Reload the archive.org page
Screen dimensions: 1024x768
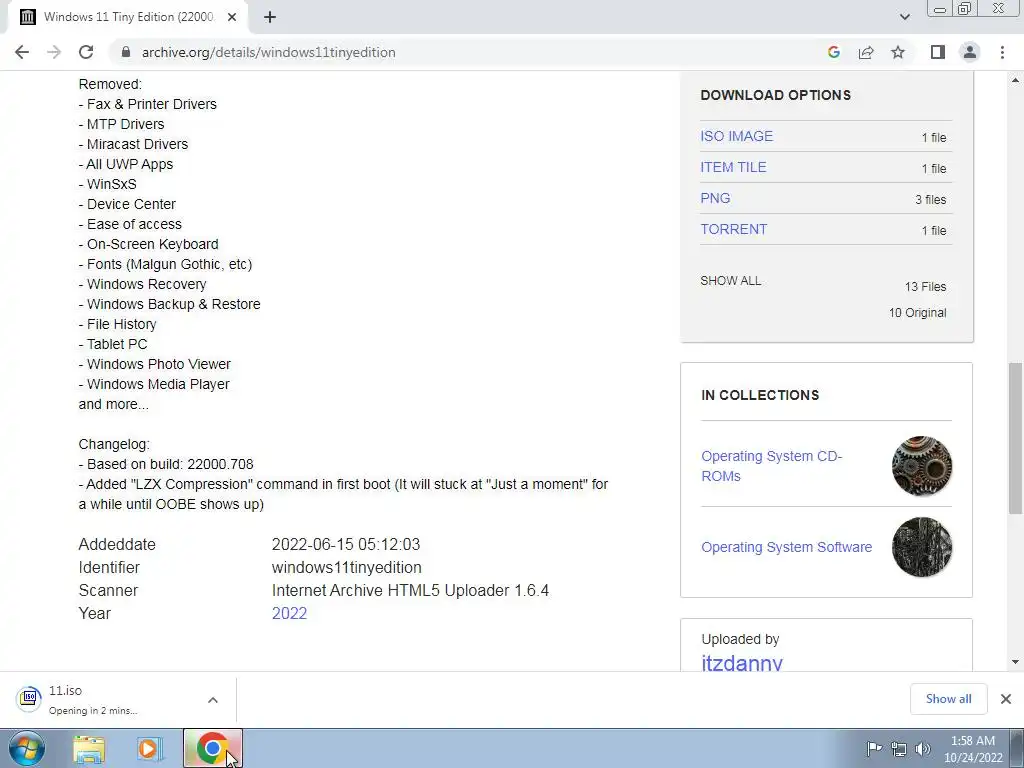86,52
